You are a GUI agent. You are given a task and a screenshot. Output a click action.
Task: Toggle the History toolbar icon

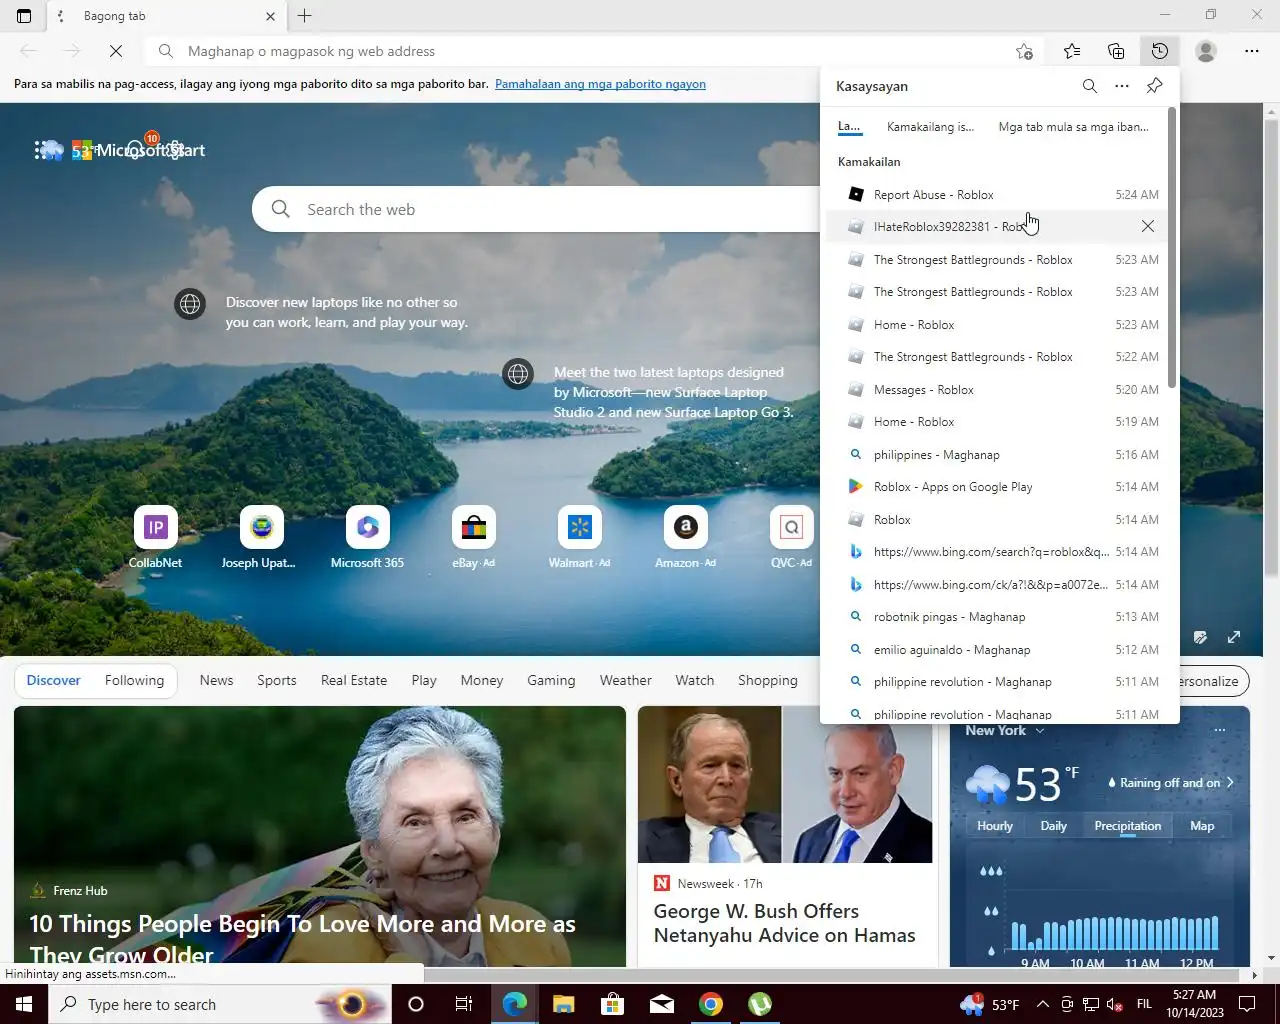(1160, 51)
